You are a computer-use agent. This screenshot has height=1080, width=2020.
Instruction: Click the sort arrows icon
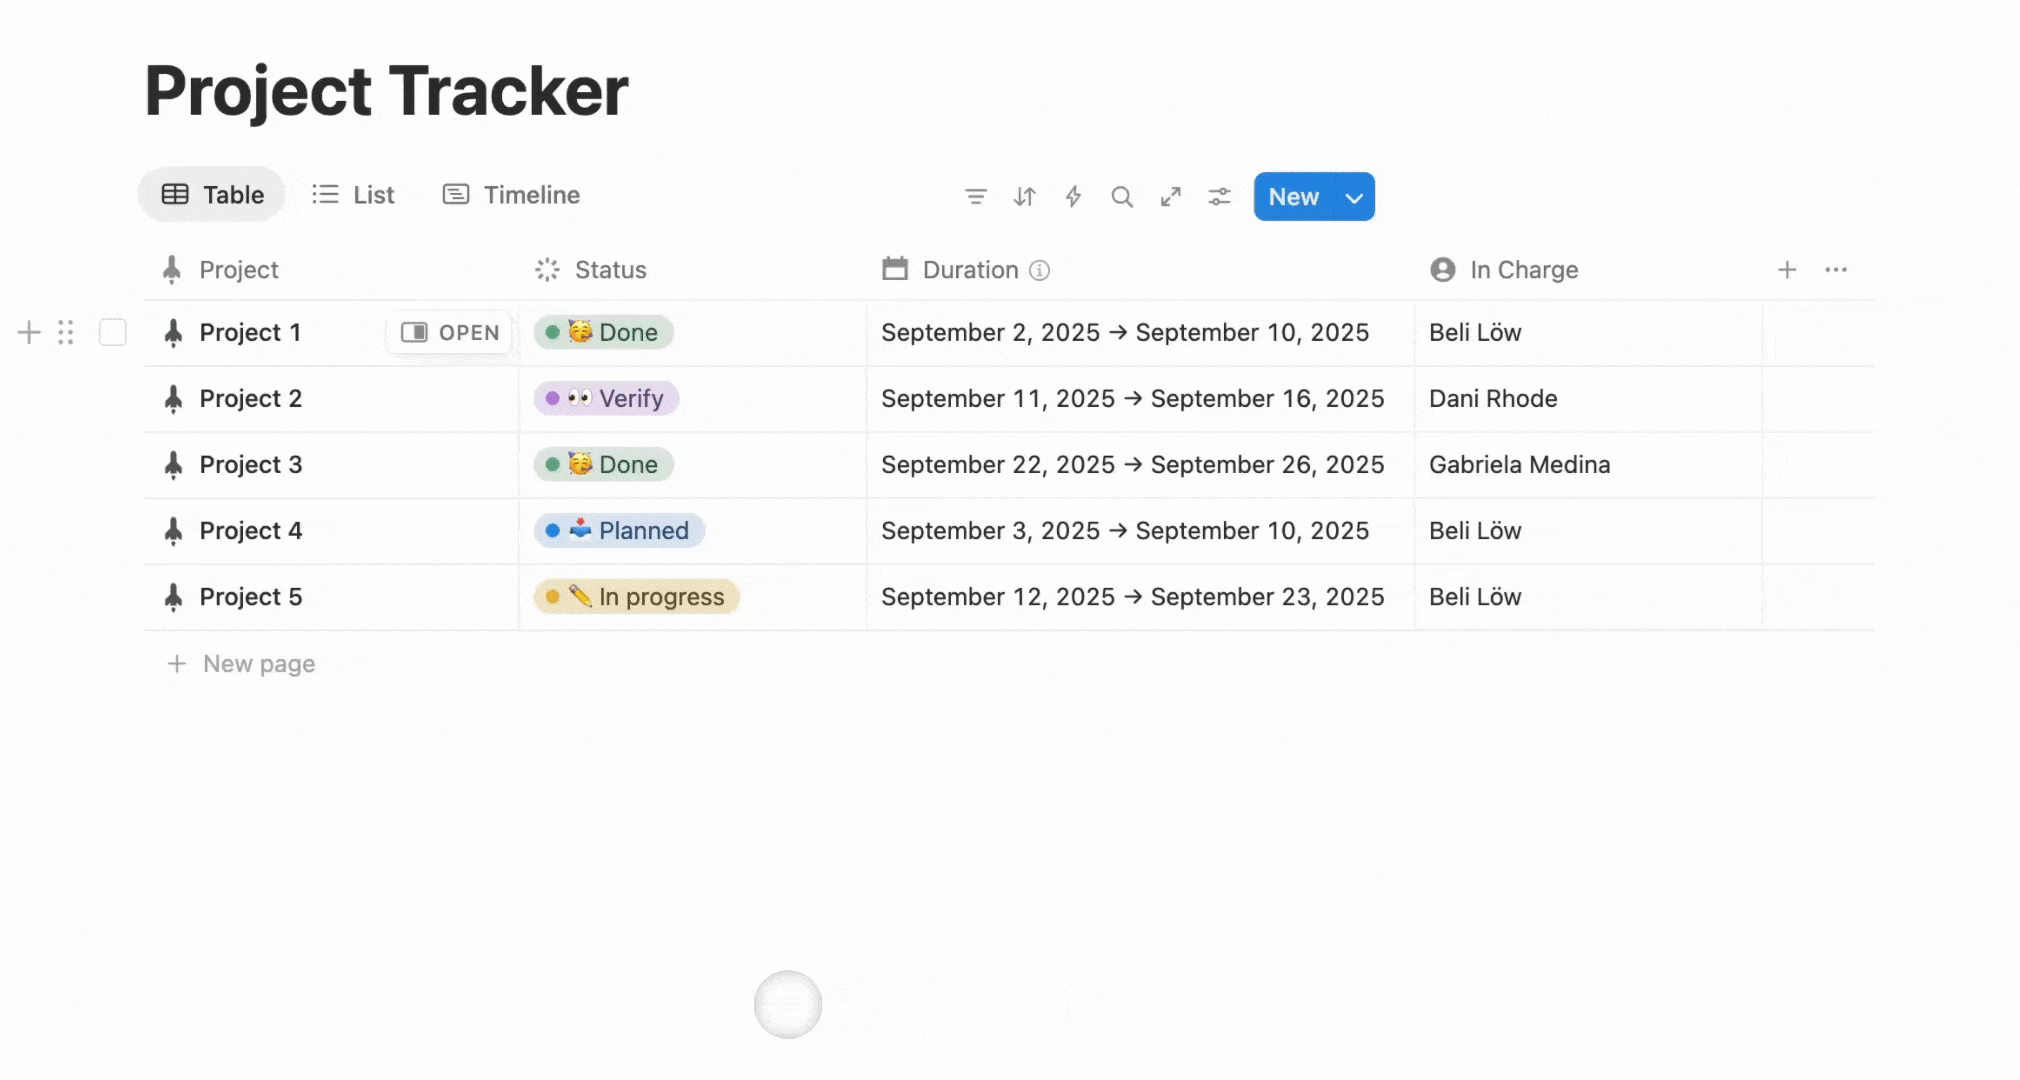[x=1024, y=197]
